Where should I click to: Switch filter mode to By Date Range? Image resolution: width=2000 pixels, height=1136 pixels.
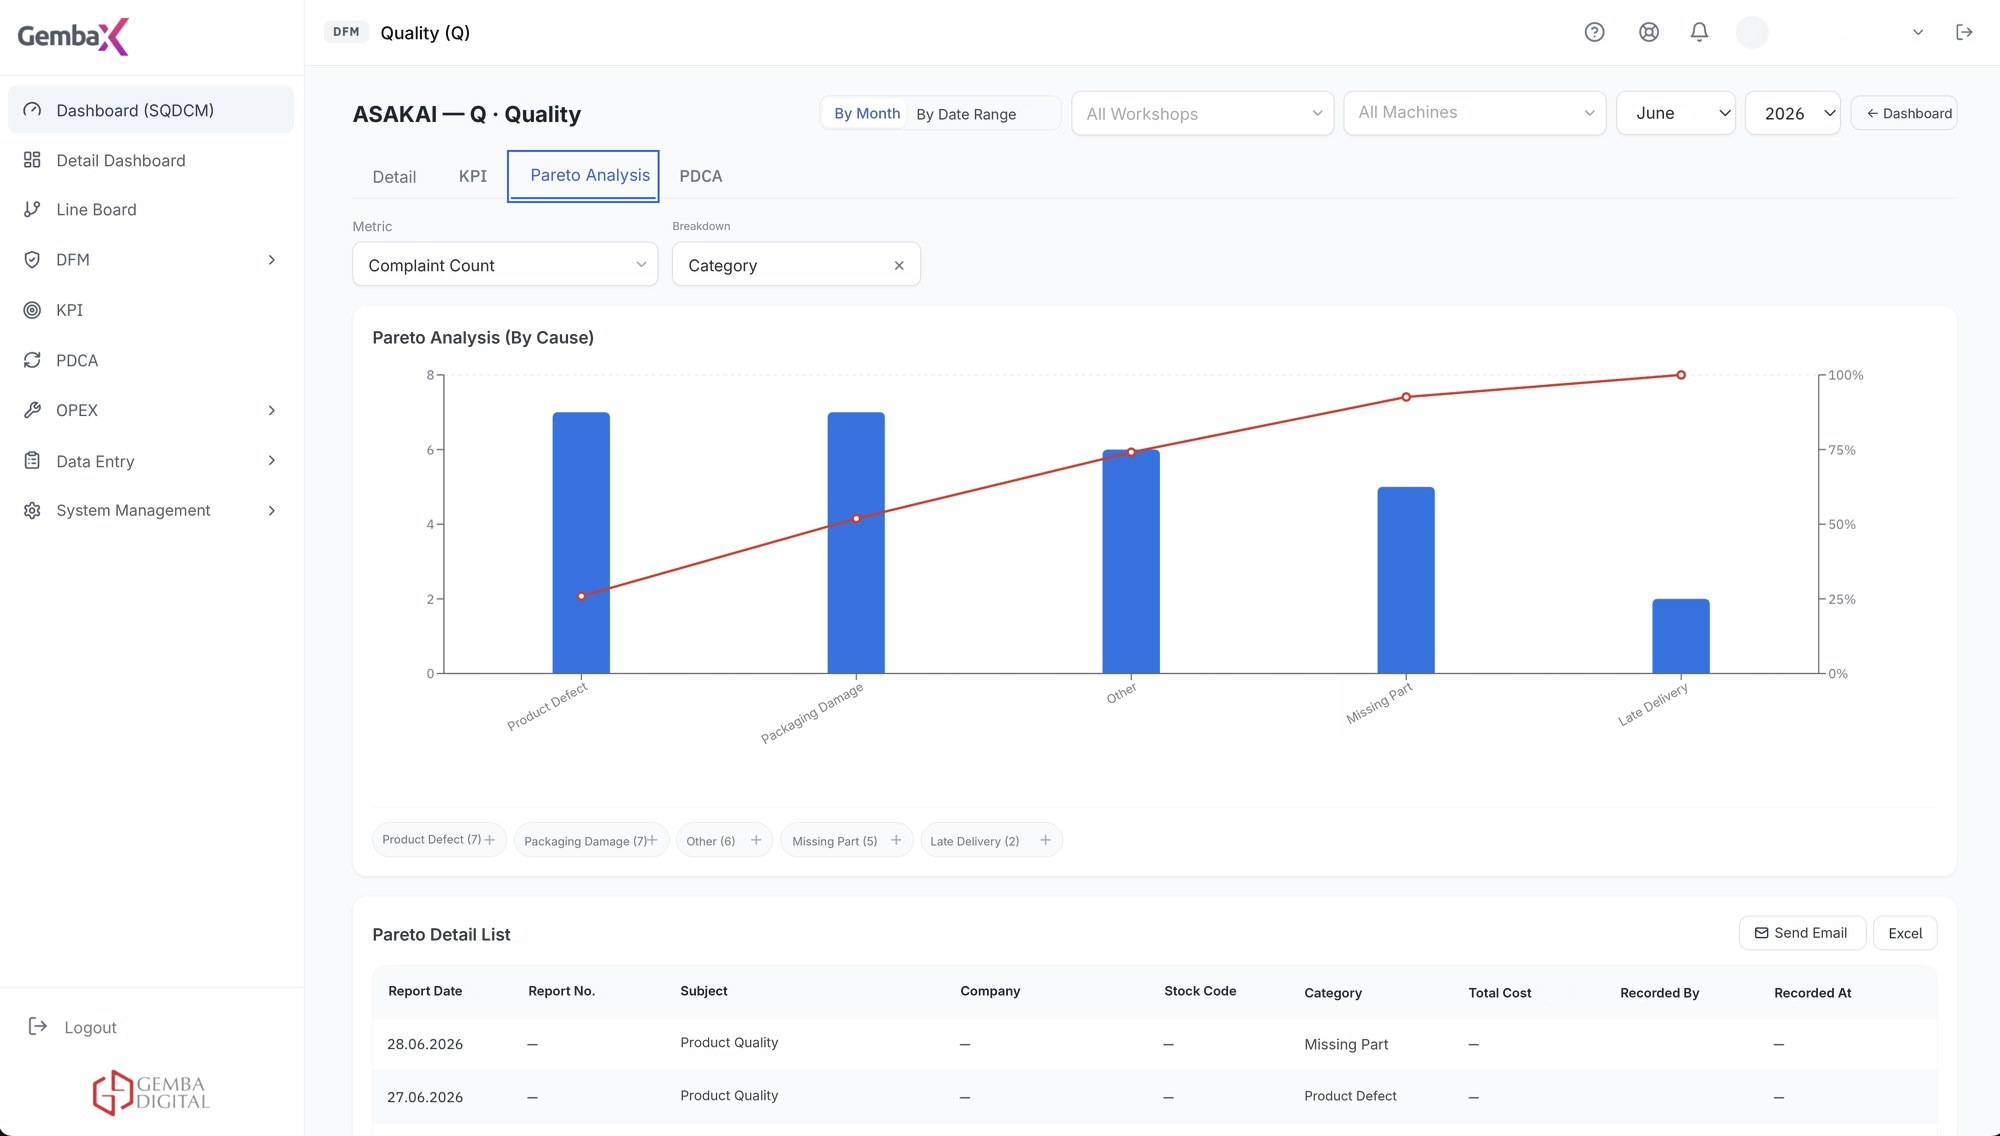[966, 114]
